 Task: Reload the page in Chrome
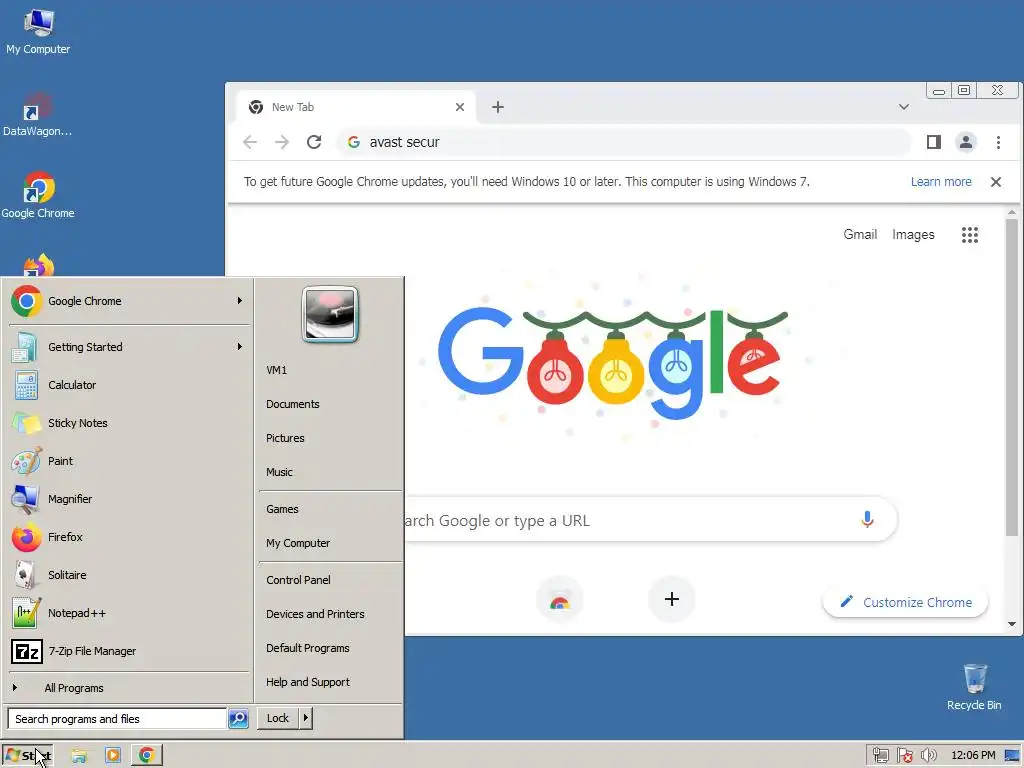(x=314, y=142)
